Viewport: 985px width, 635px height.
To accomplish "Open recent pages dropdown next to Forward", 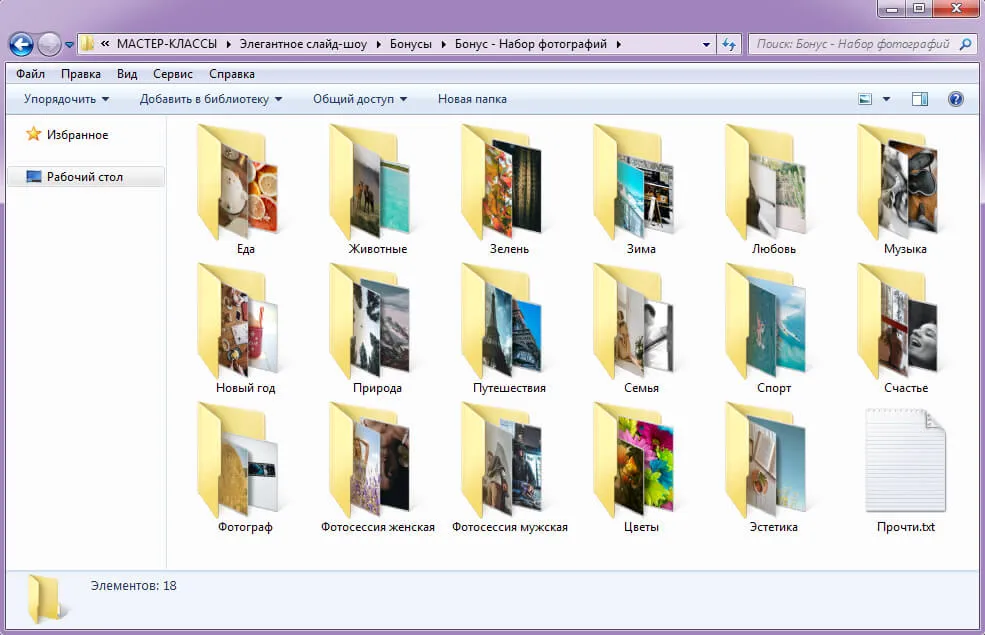I will tap(69, 45).
